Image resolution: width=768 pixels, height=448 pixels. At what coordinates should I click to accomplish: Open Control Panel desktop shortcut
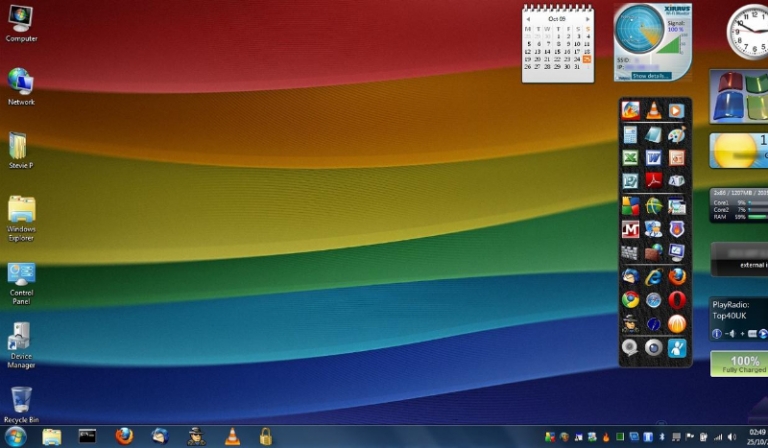[21, 278]
